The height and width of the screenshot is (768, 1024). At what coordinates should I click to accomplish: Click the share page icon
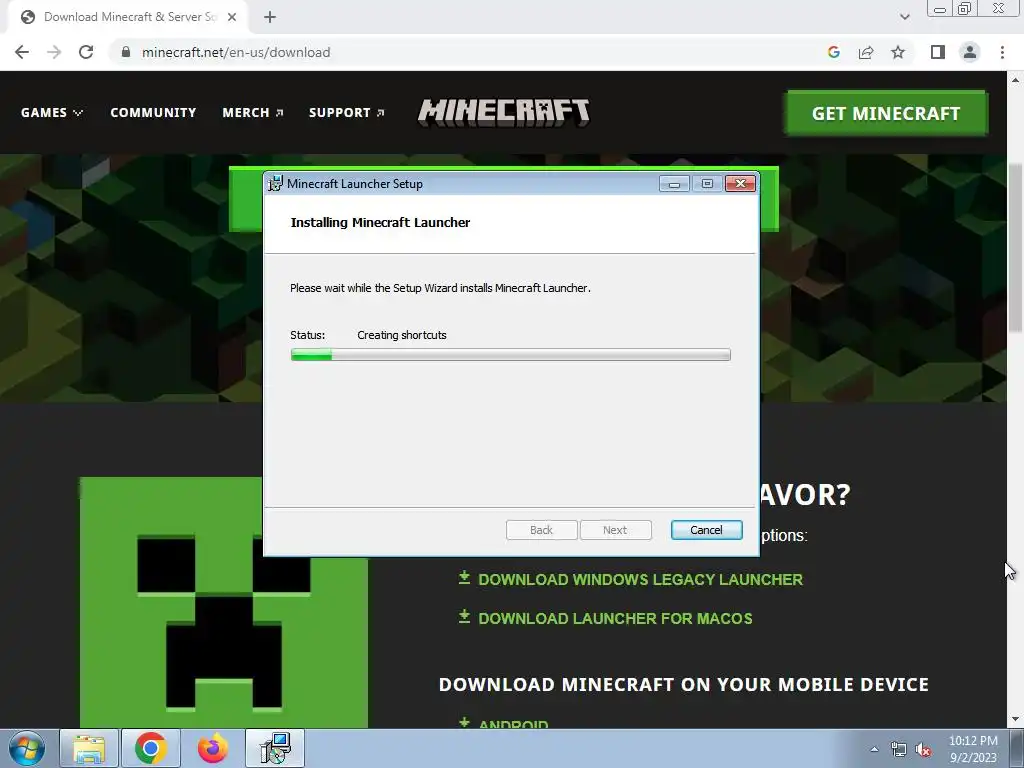coord(866,52)
